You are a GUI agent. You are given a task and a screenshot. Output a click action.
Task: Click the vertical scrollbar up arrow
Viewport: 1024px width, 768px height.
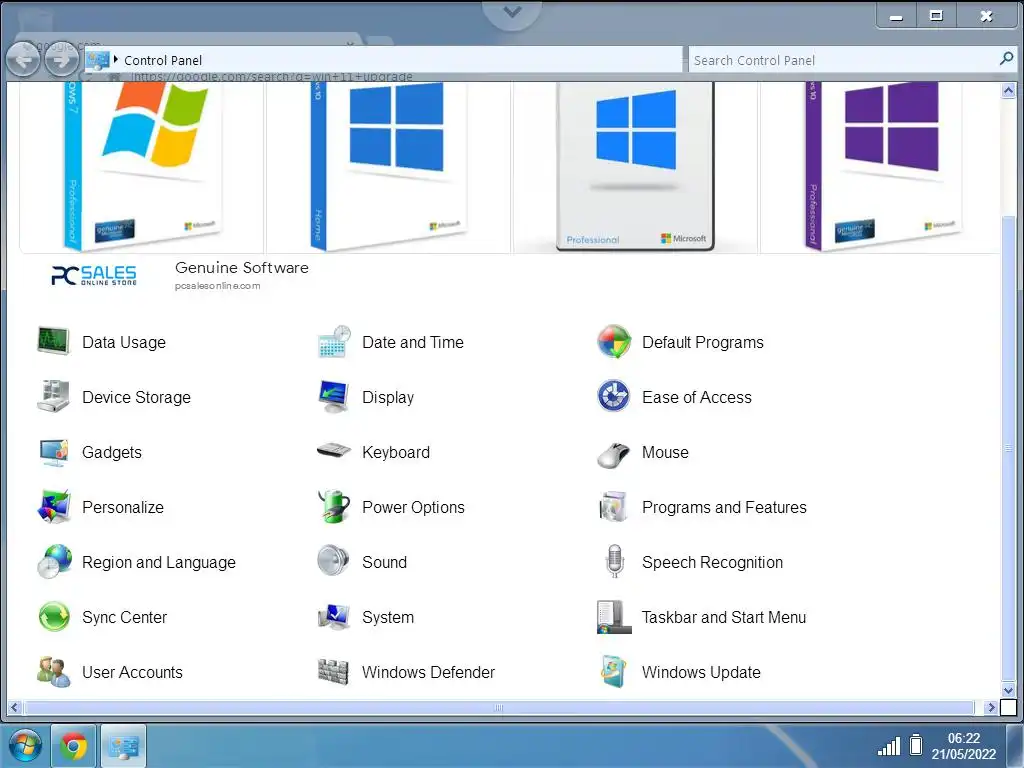tap(1008, 90)
